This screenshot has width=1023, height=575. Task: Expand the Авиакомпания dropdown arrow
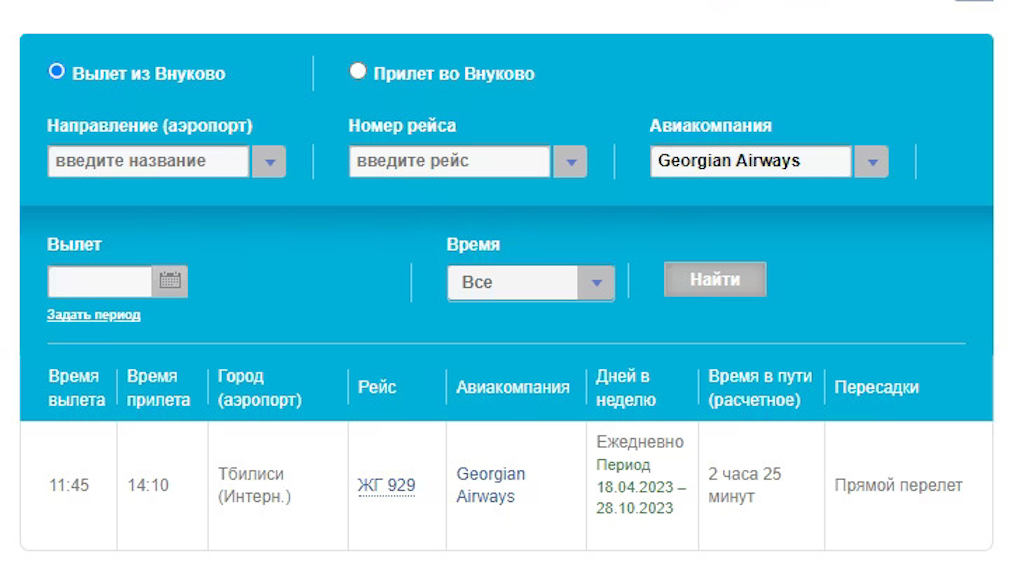point(872,161)
